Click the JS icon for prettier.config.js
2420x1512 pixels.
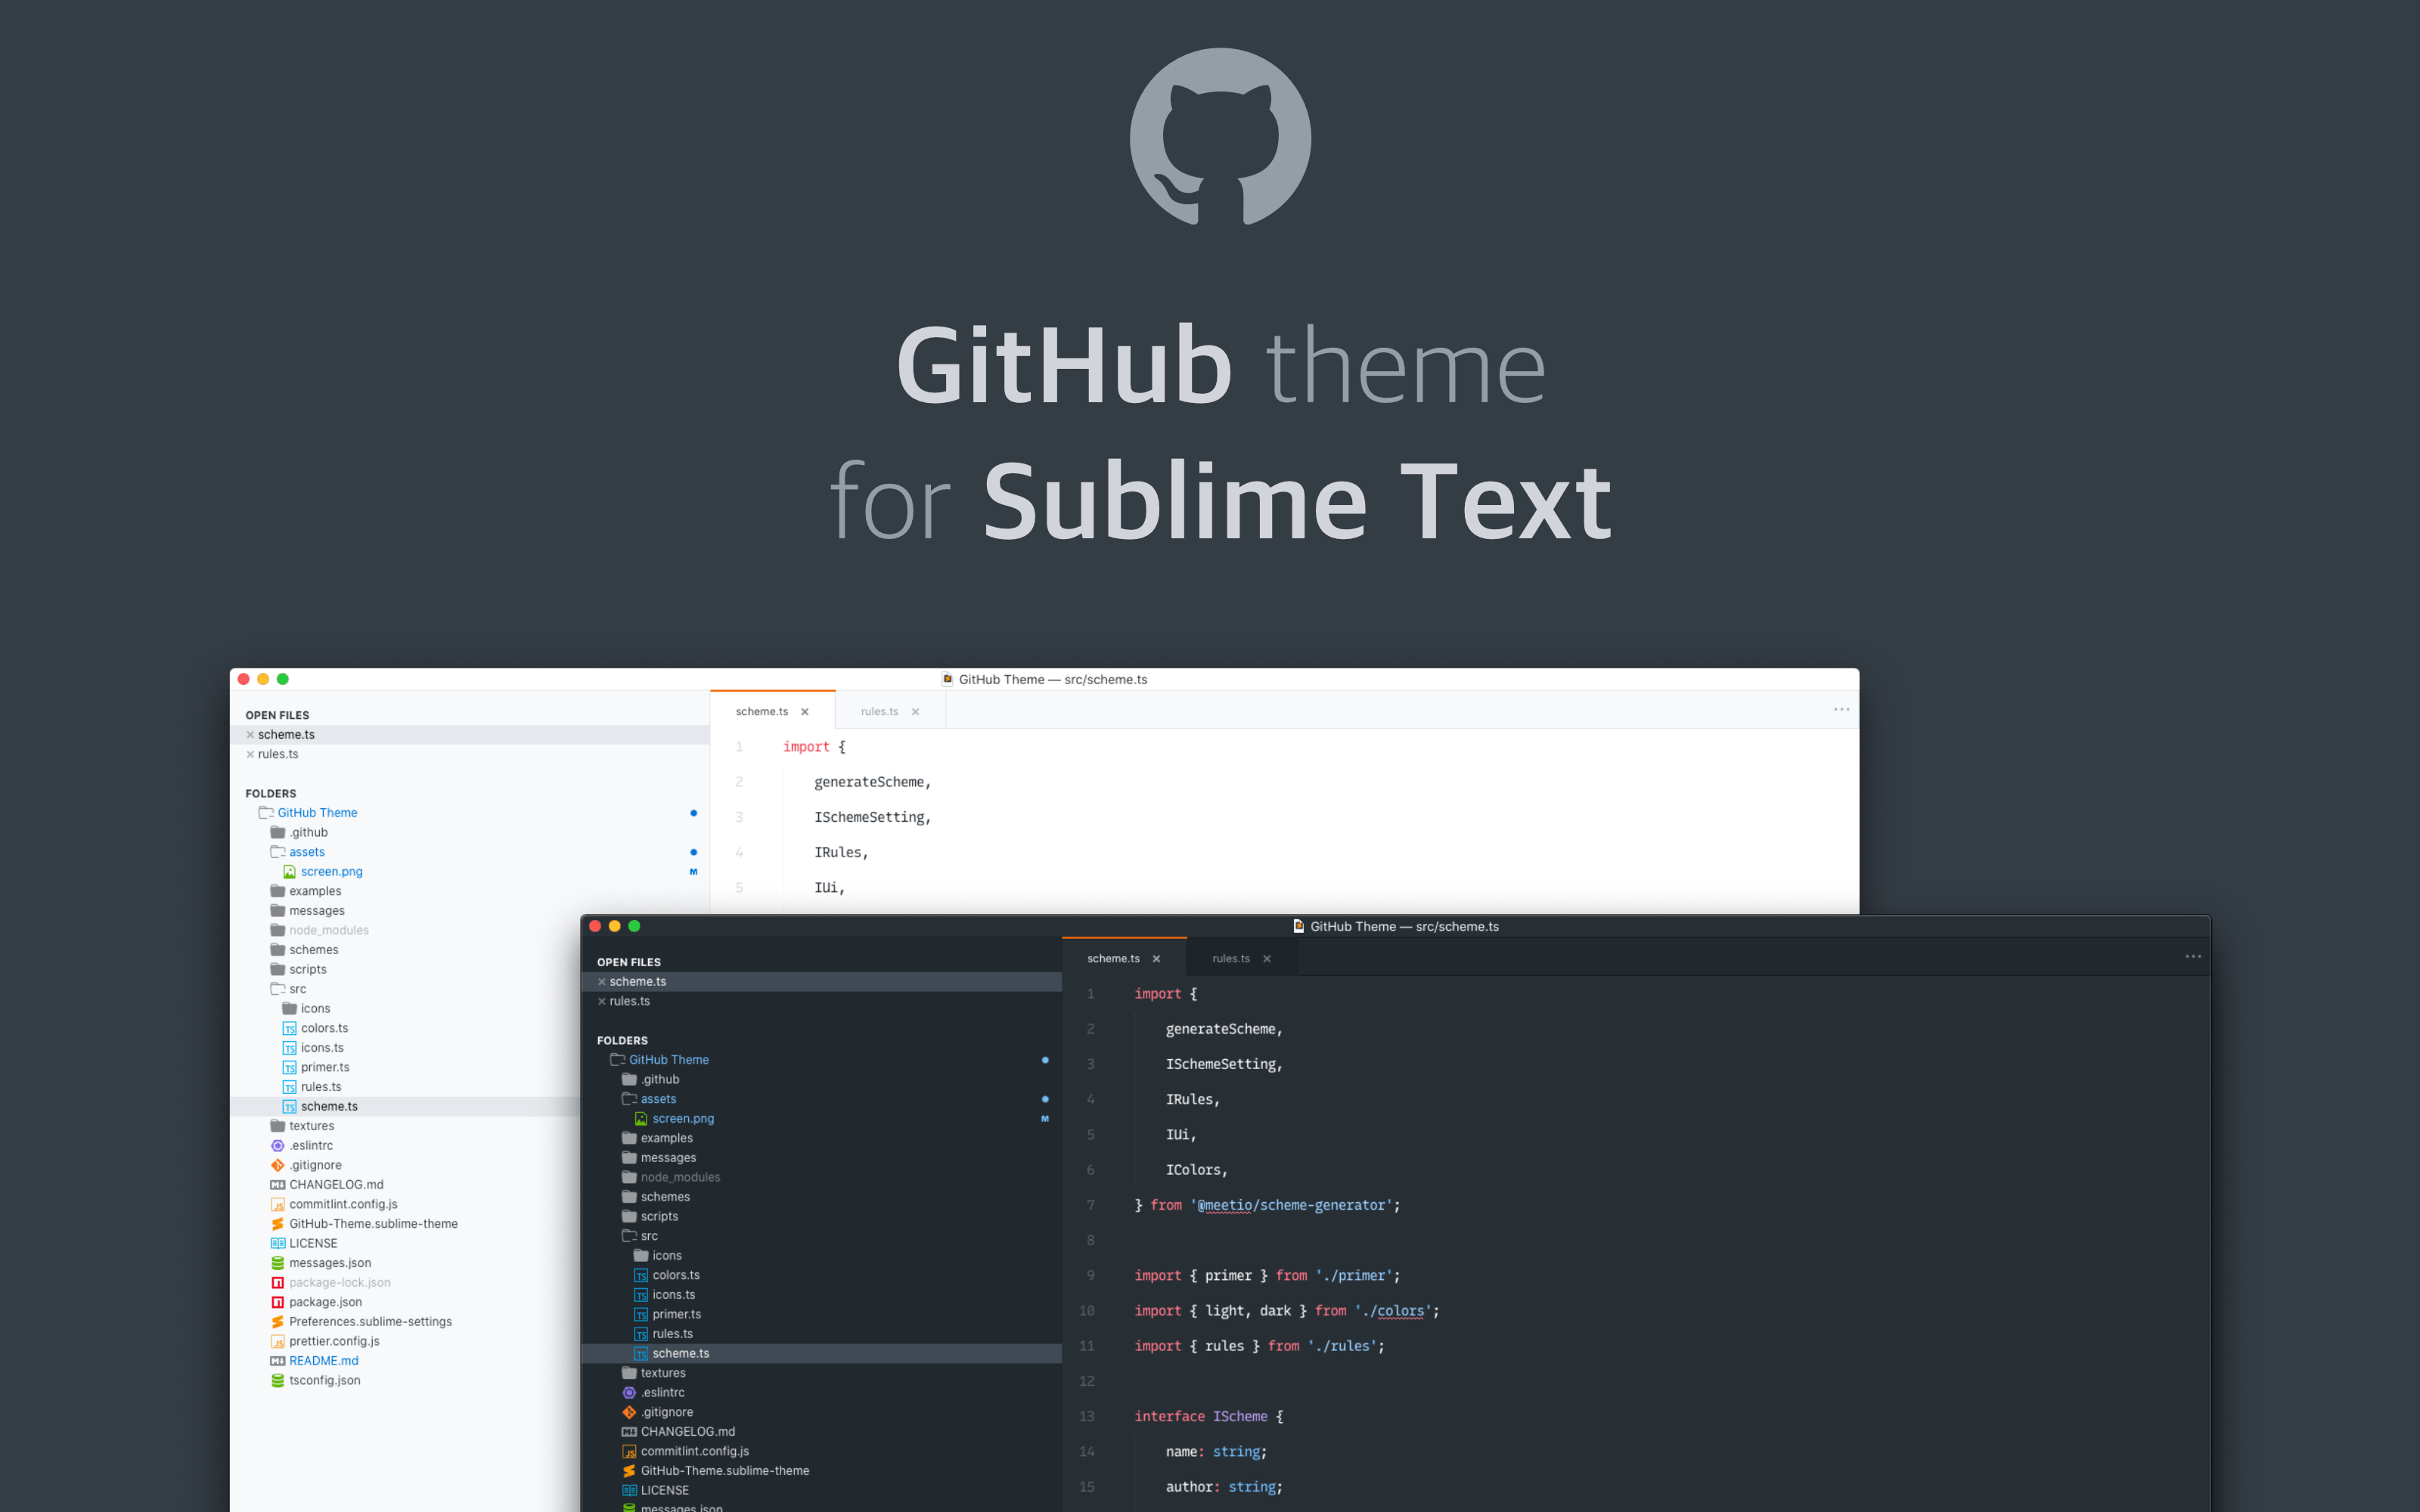(x=277, y=1341)
